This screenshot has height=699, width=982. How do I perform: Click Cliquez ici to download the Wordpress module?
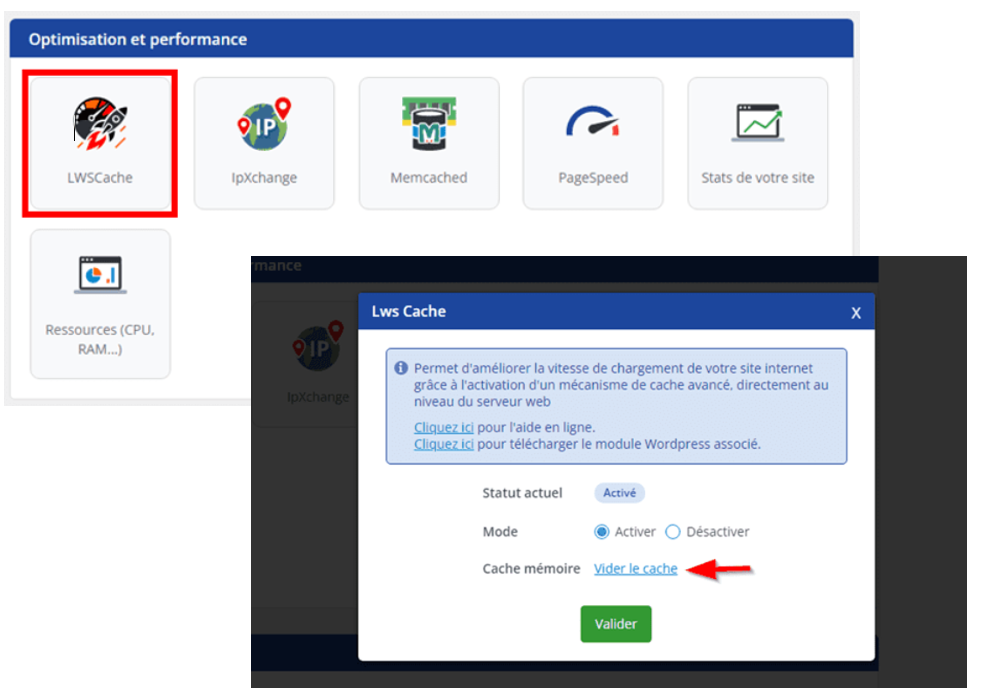tap(443, 444)
